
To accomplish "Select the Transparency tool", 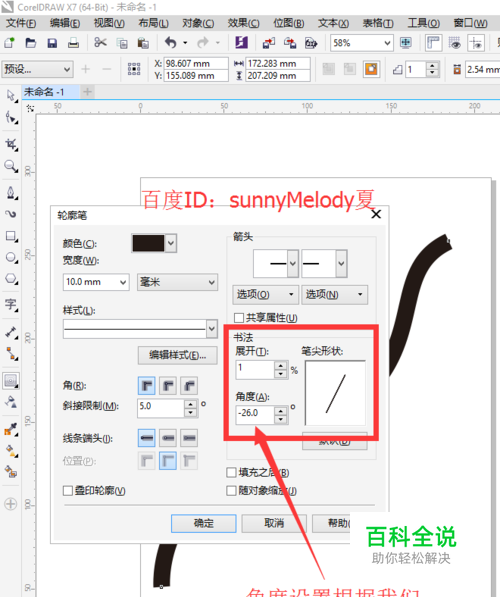I will point(11,402).
